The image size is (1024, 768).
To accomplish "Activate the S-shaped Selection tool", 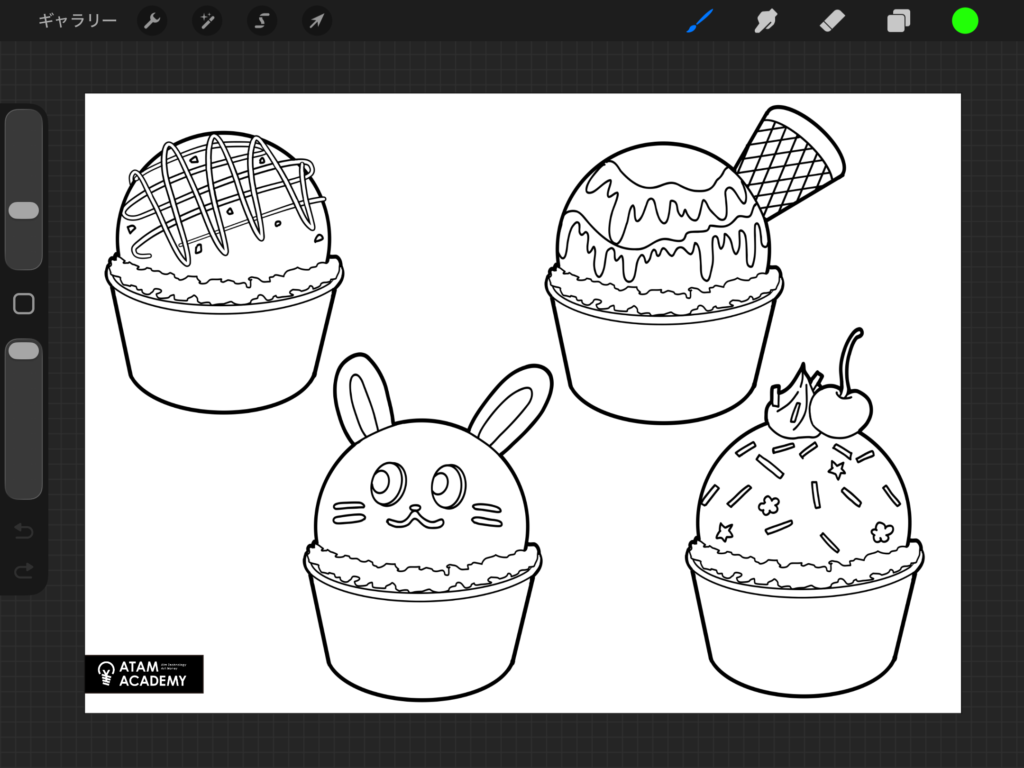I will 262,21.
